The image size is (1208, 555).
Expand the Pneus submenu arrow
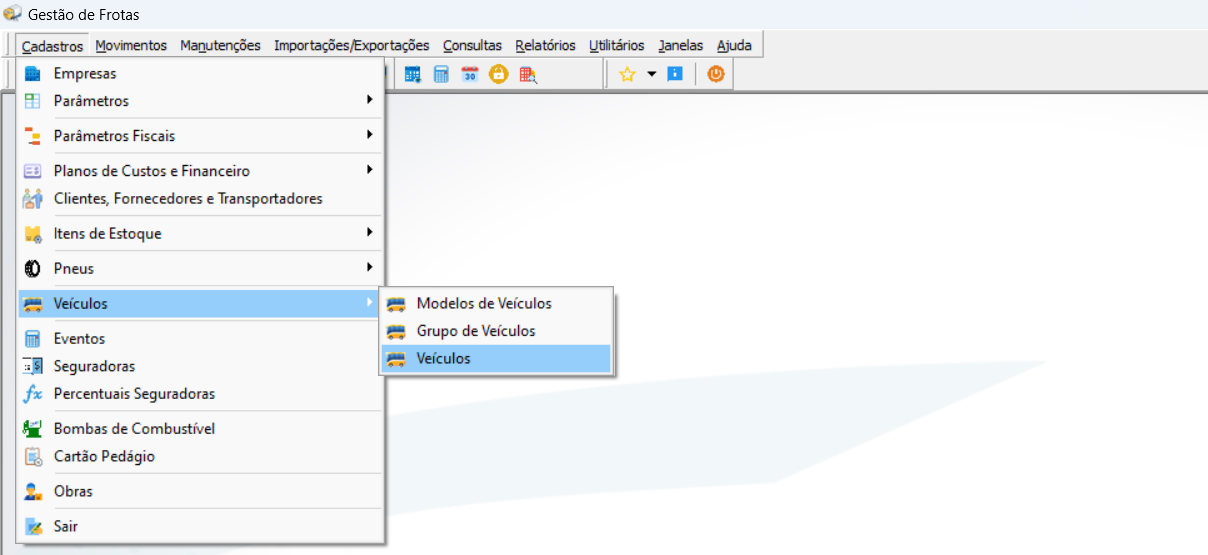(x=370, y=268)
